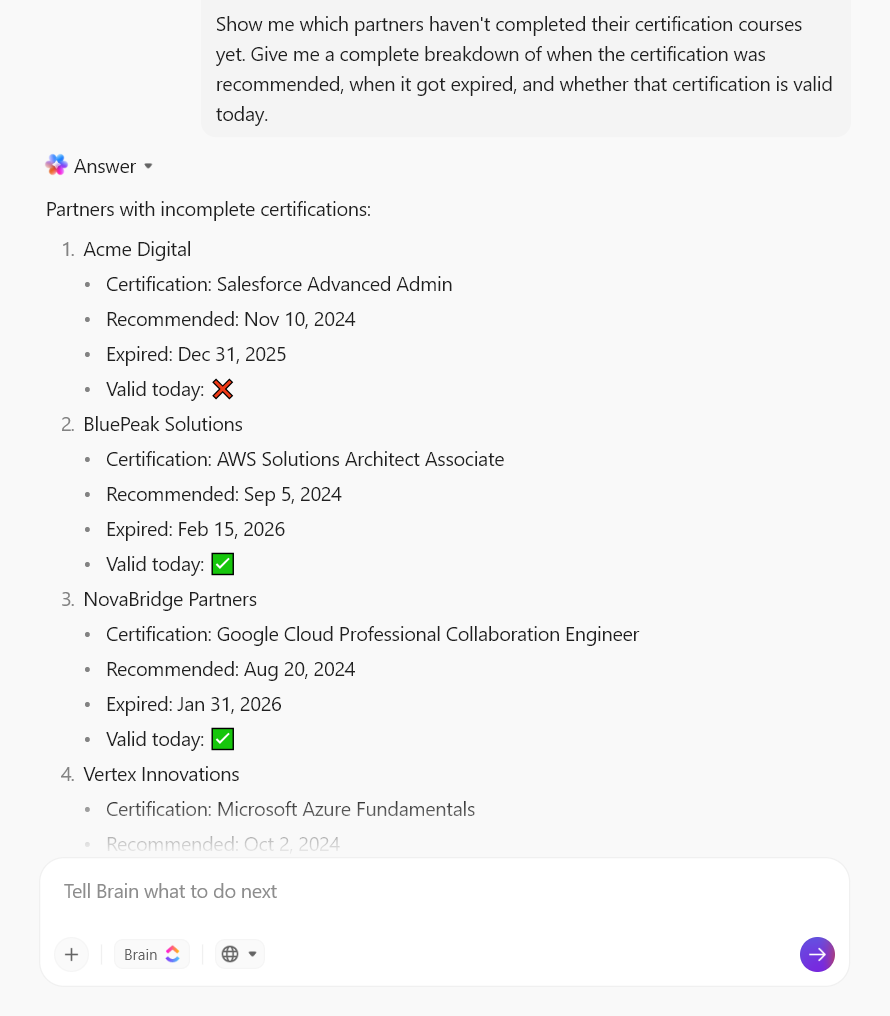
Task: Select the NovaBridge Partners list item
Action: pos(170,599)
